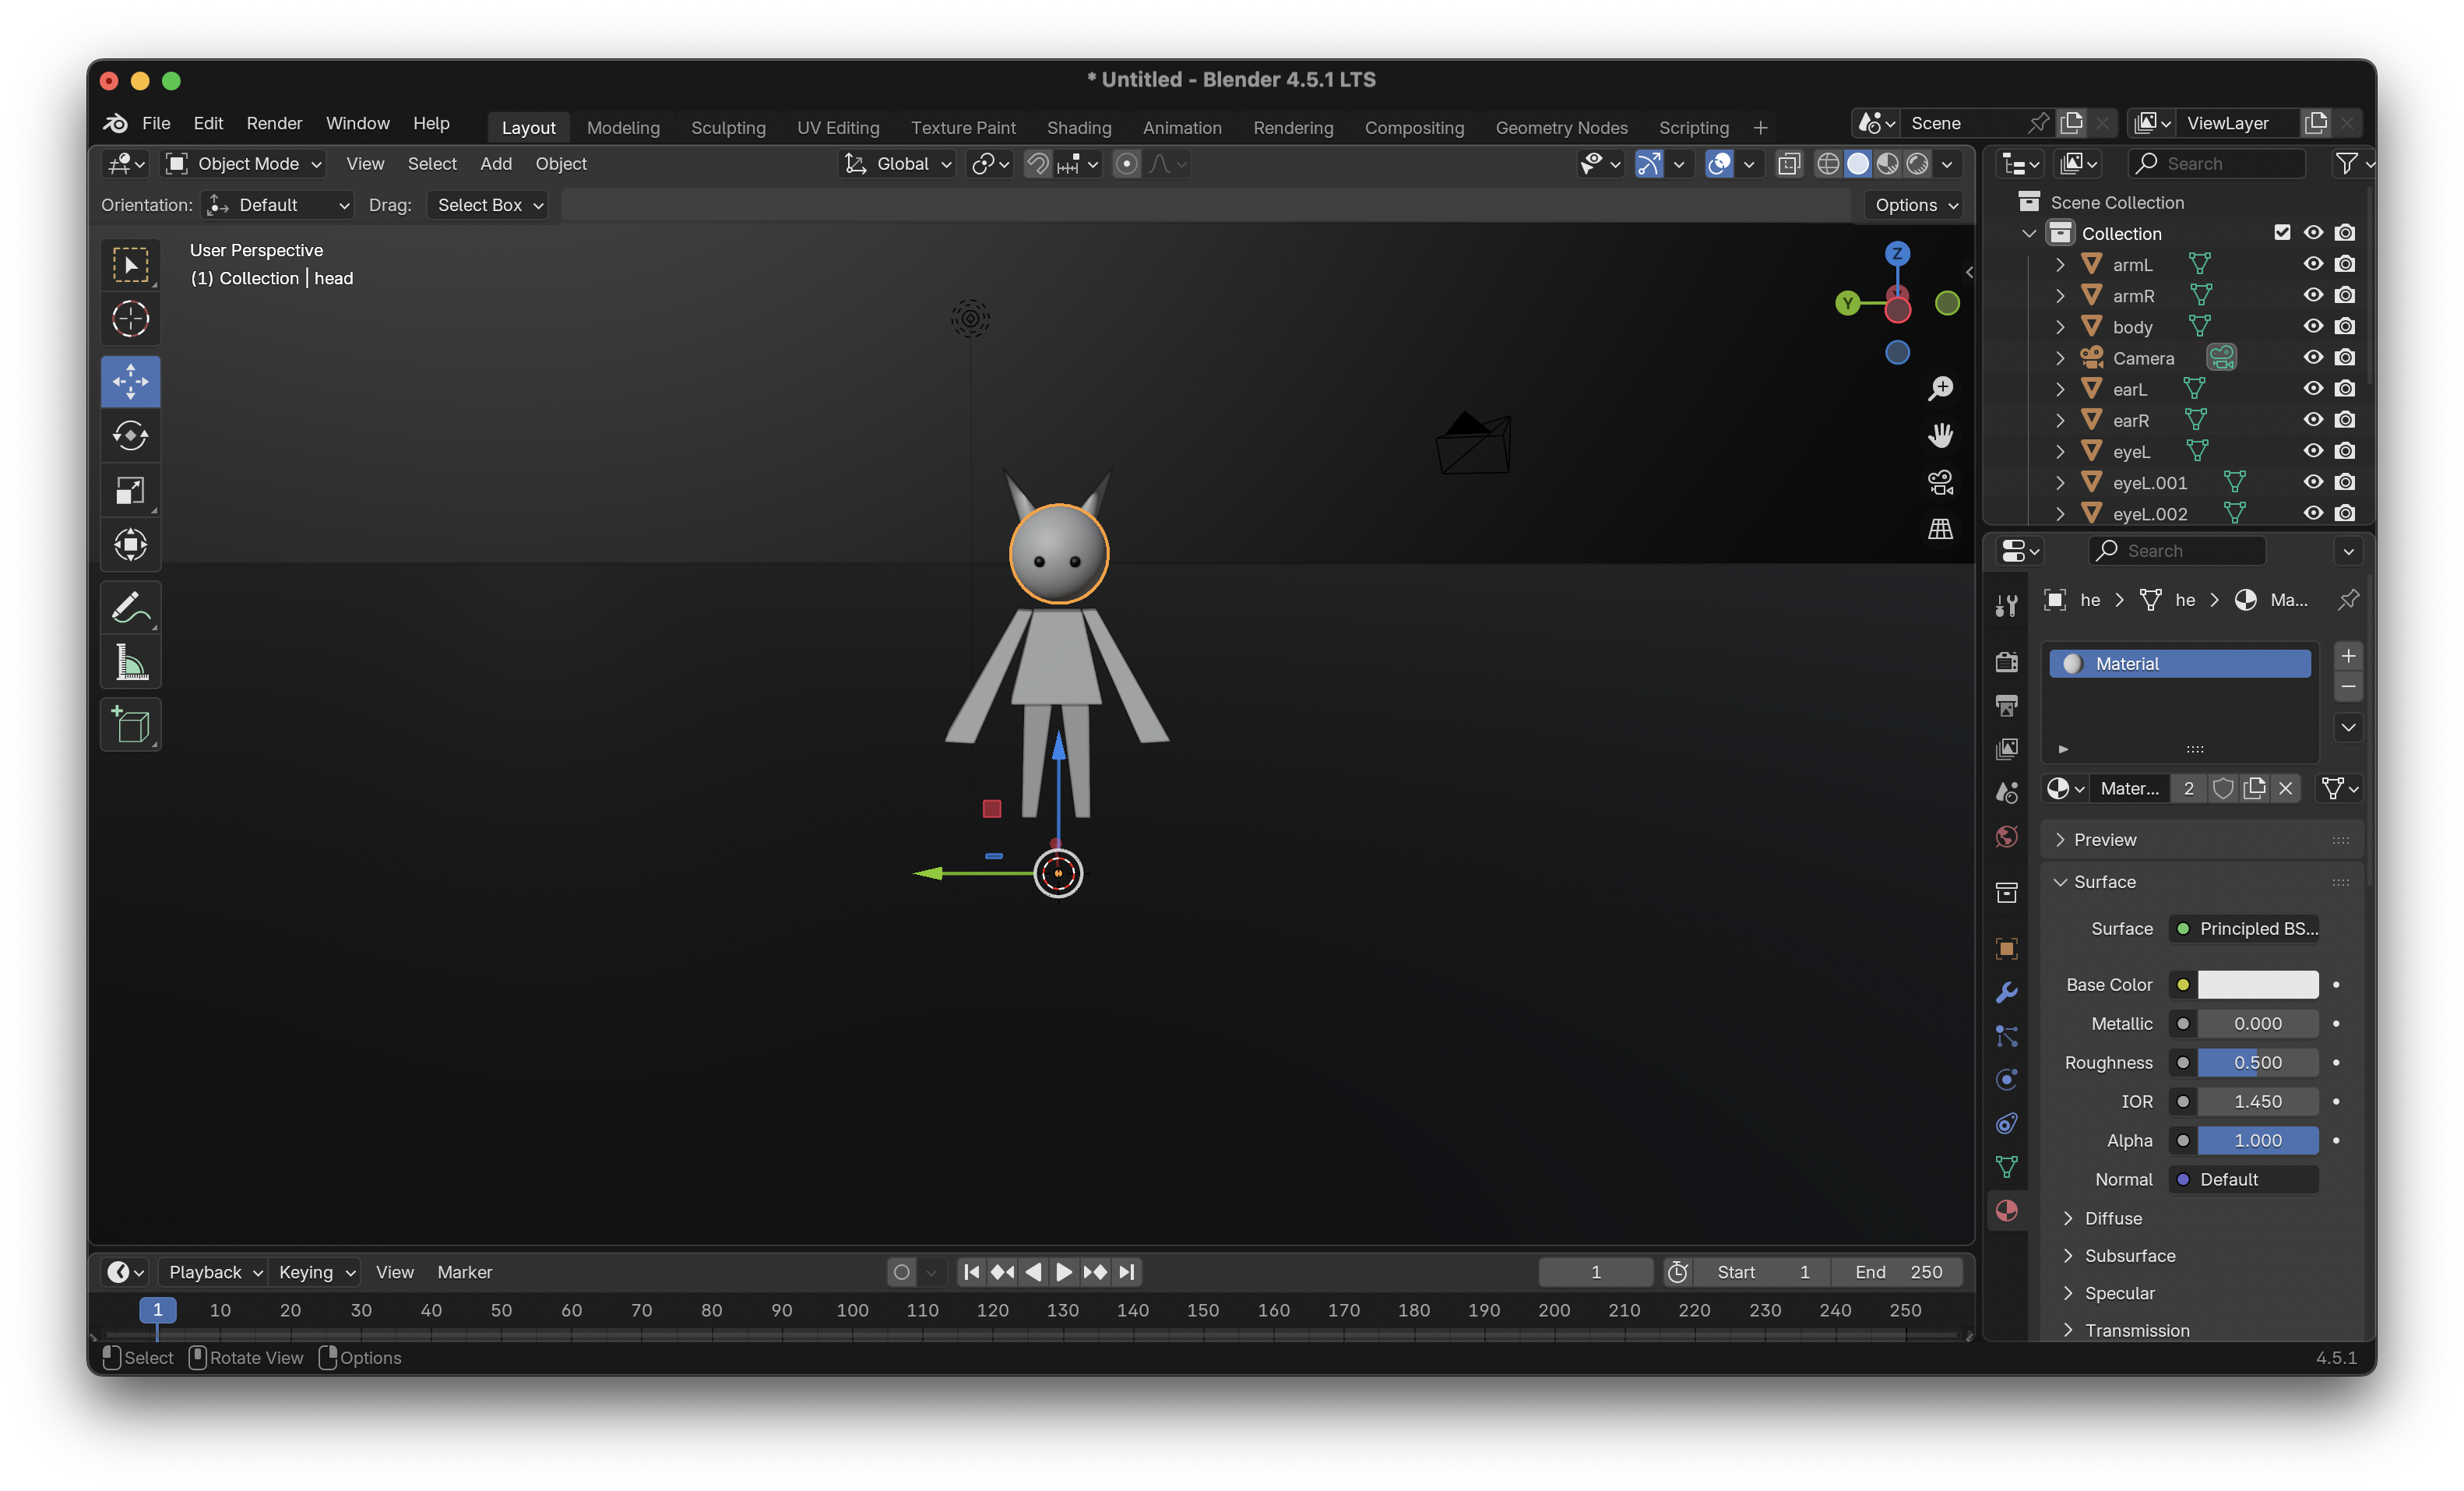Select the 3D Cursor tool
Image resolution: width=2464 pixels, height=1491 pixels.
coord(130,319)
